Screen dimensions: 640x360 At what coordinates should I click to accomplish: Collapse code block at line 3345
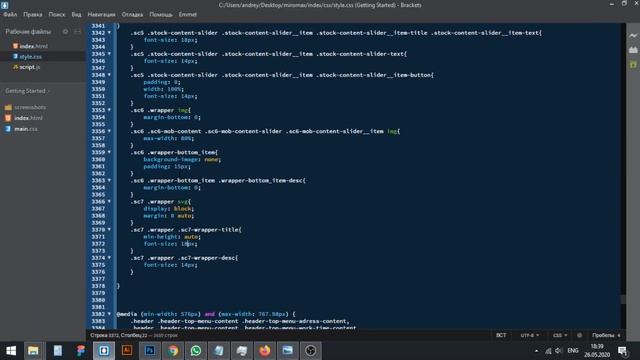click(109, 54)
